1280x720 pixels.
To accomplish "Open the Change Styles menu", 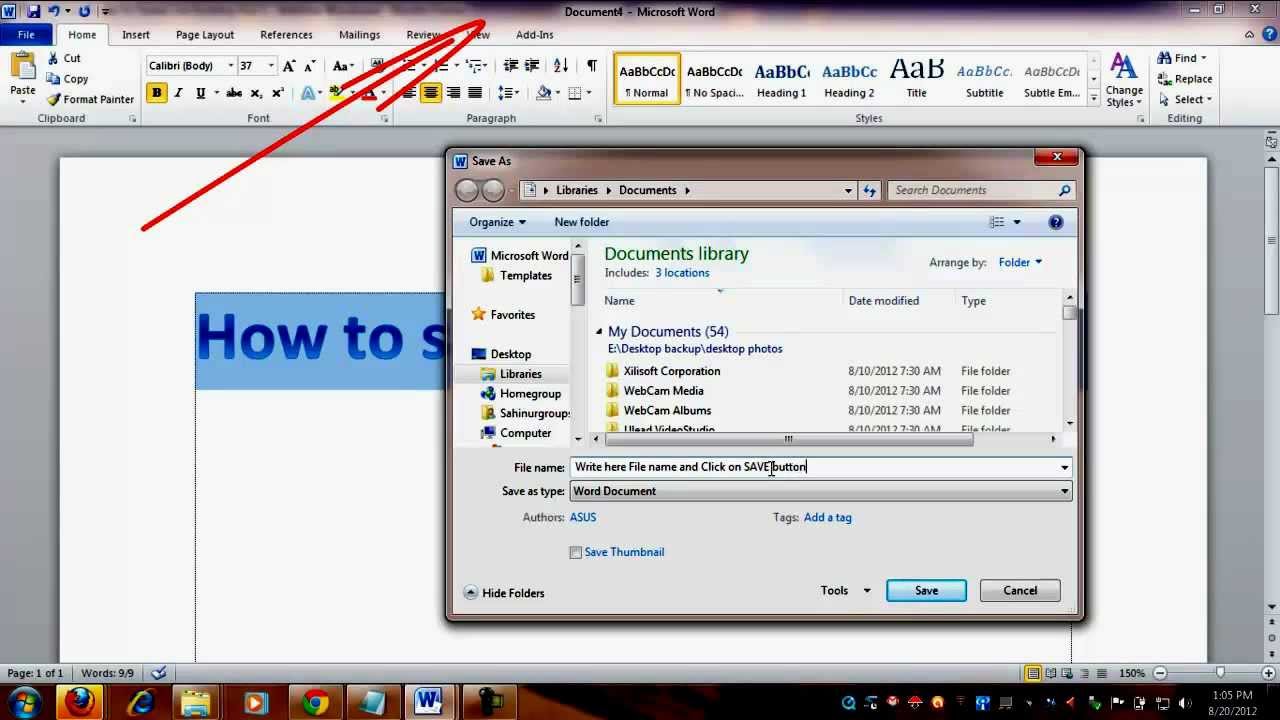I will 1124,80.
